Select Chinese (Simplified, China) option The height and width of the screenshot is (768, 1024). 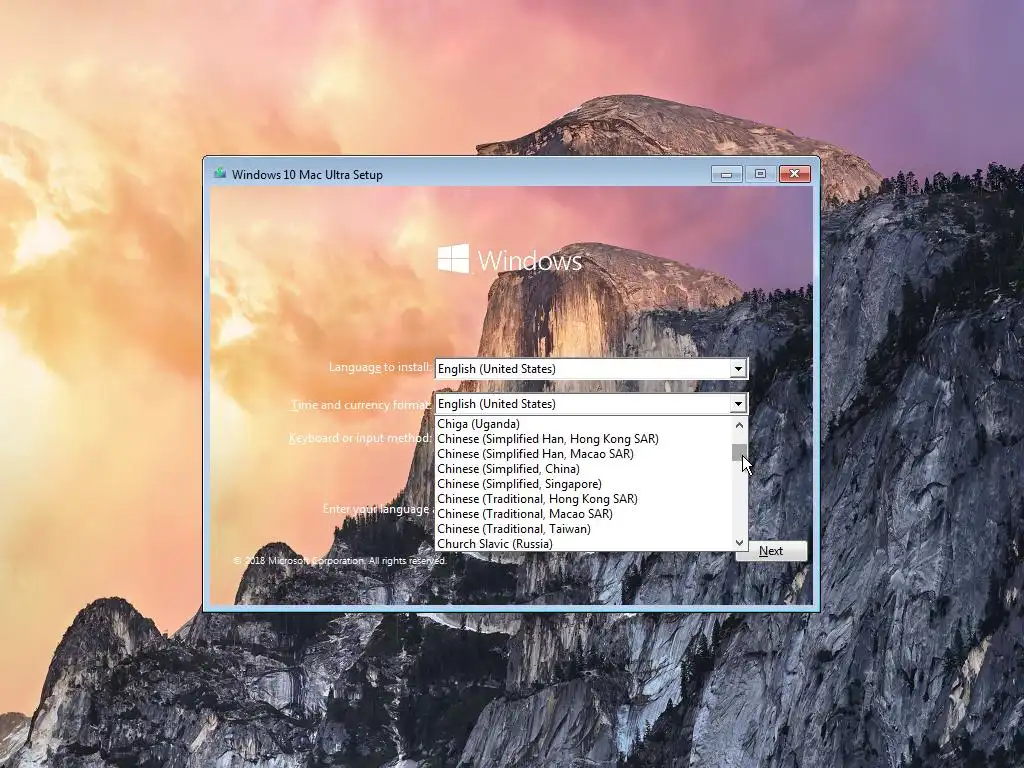tap(583, 469)
